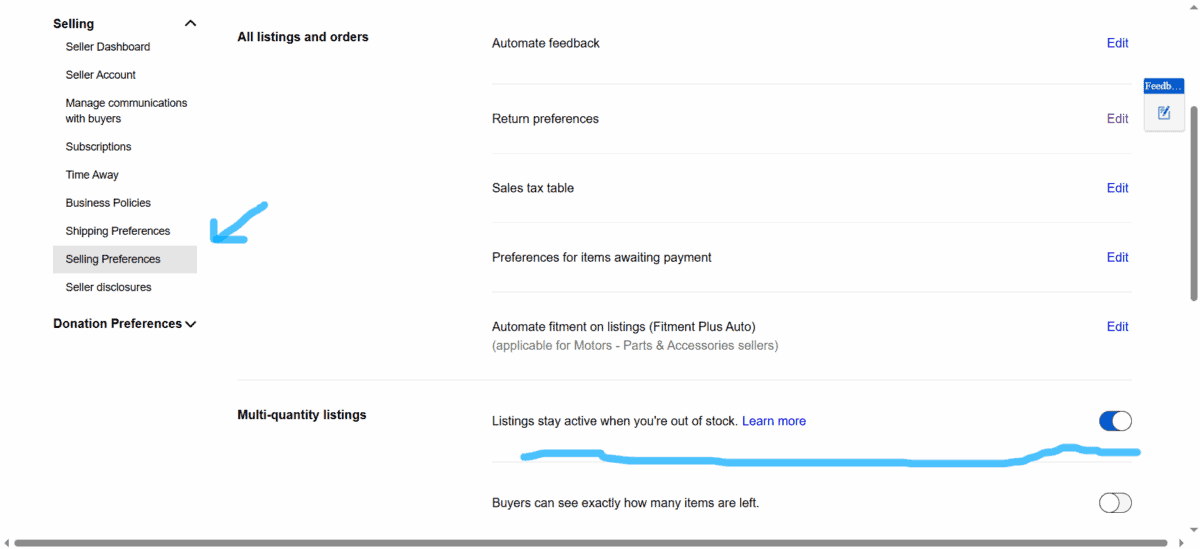Enable buyers see items left toggle
The width and height of the screenshot is (1200, 549).
(x=1115, y=503)
